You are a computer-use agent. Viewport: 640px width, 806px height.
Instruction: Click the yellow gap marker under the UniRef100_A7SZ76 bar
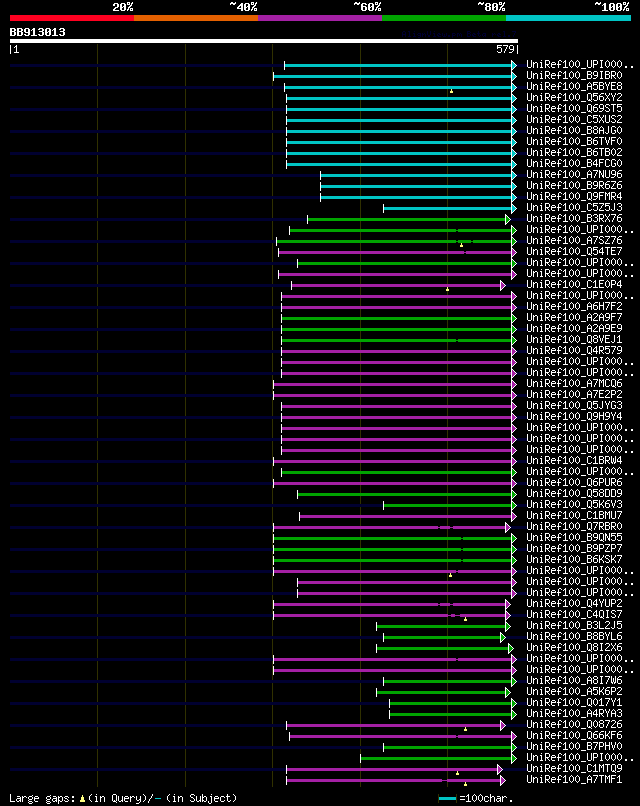point(461,245)
